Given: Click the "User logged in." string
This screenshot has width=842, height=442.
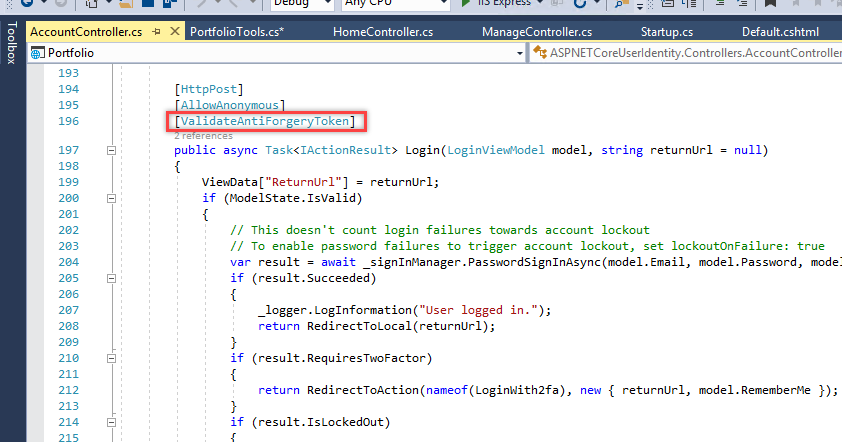Looking at the screenshot, I should point(478,310).
